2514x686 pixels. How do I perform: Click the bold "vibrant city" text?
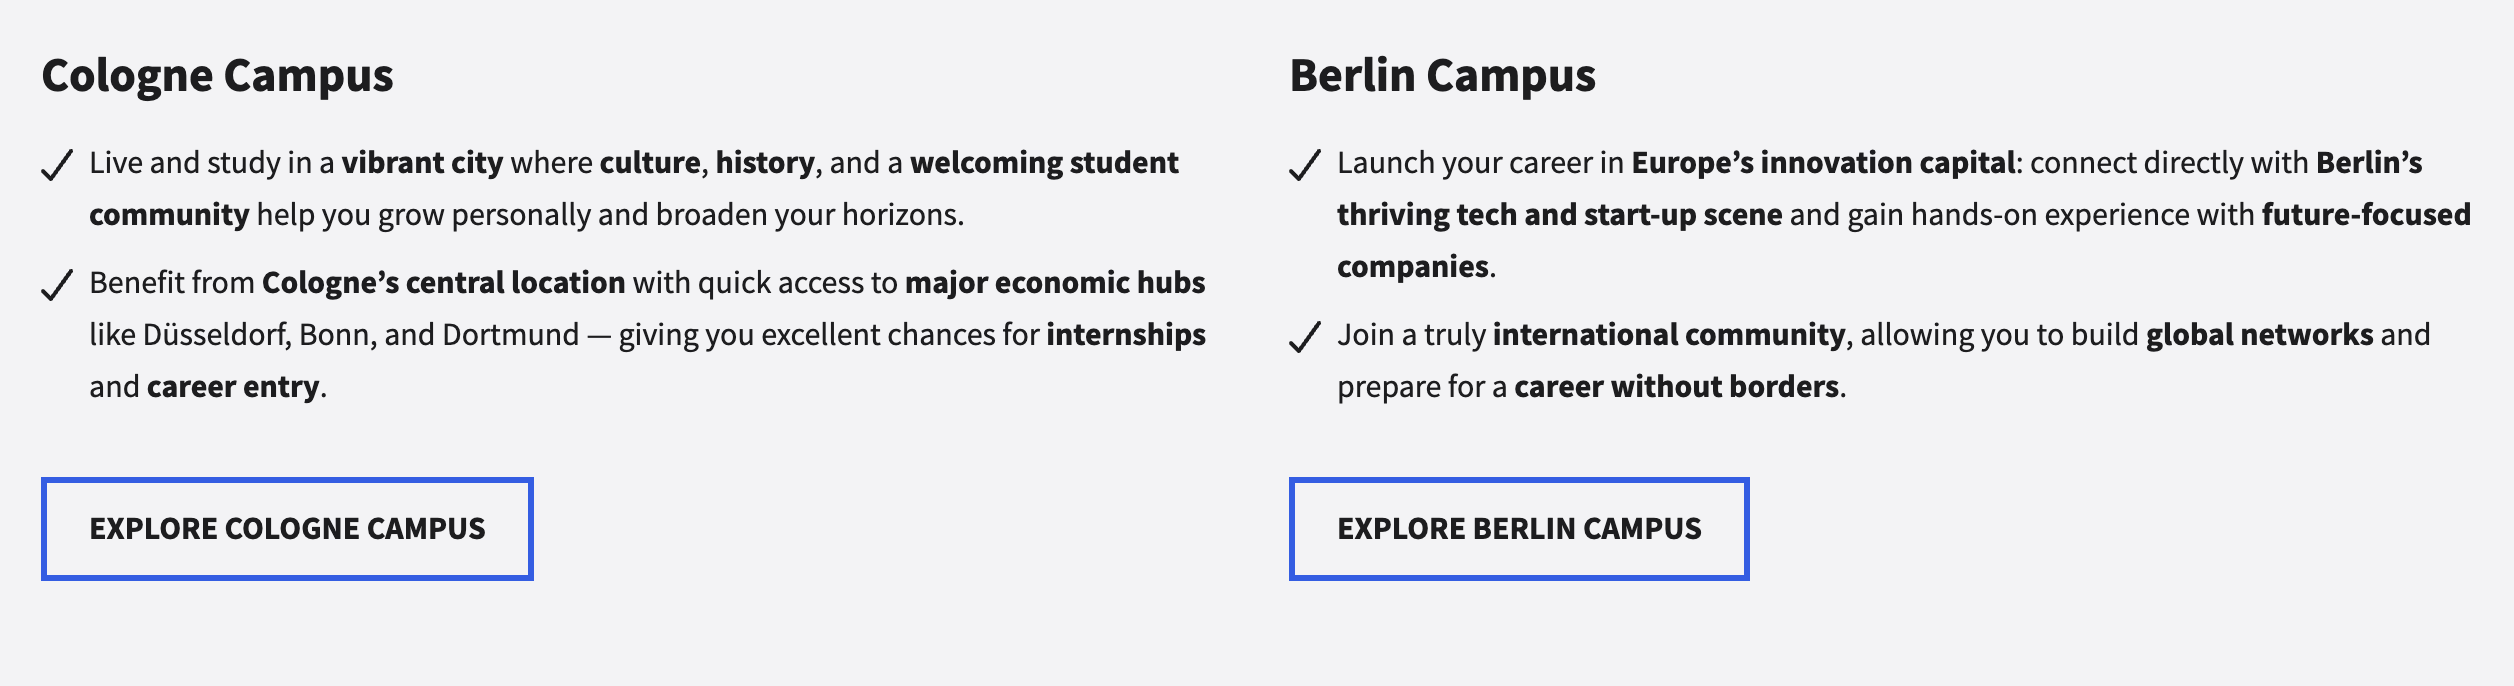point(422,163)
